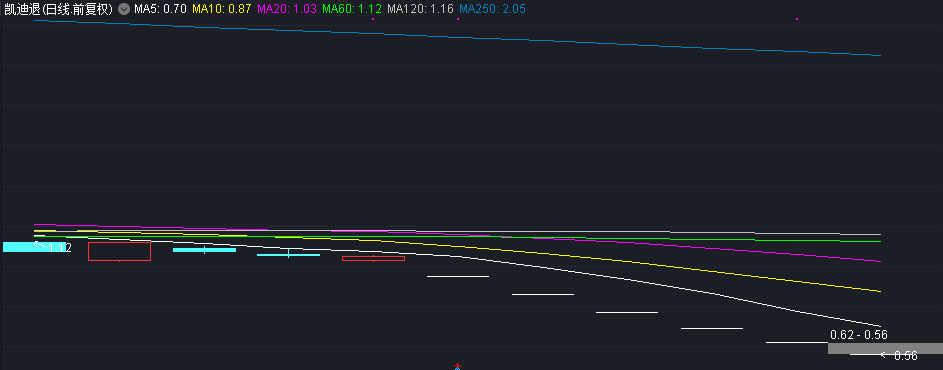The height and width of the screenshot is (370, 943).
Task: Click the red diamond event marker at chart bottom
Action: (x=457, y=366)
